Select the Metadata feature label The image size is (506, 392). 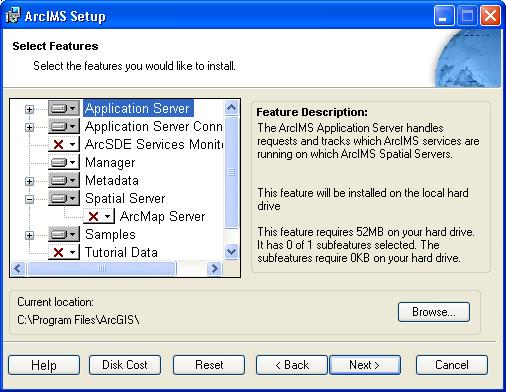pyautogui.click(x=112, y=180)
